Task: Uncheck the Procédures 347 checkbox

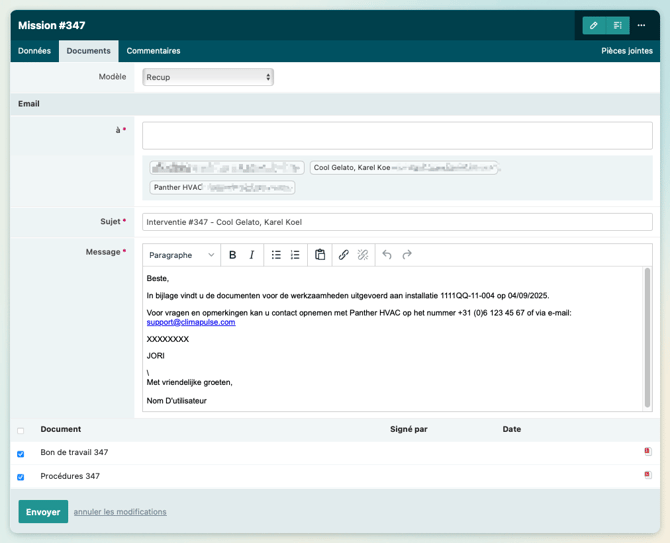Action: [x=21, y=477]
